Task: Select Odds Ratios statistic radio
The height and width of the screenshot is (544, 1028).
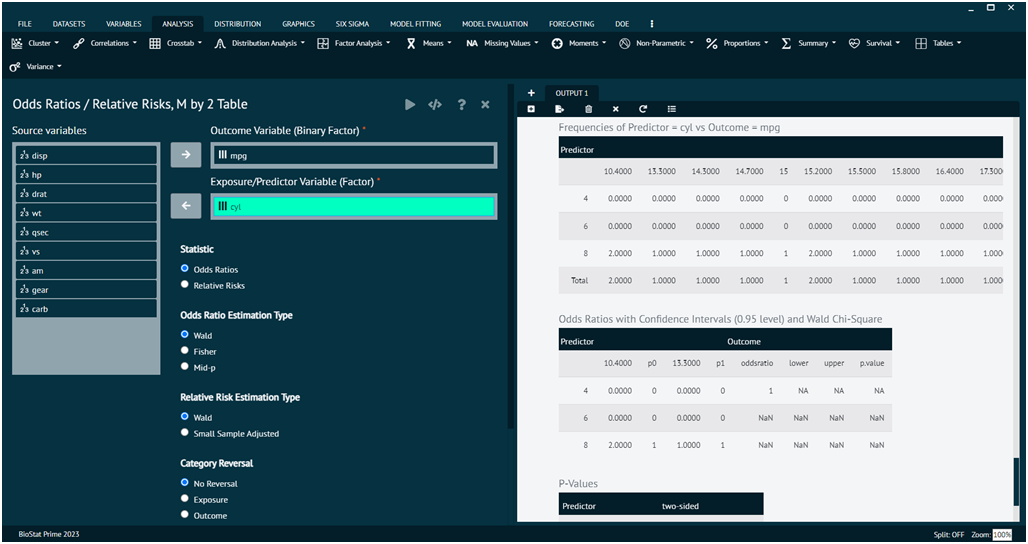Action: click(185, 269)
